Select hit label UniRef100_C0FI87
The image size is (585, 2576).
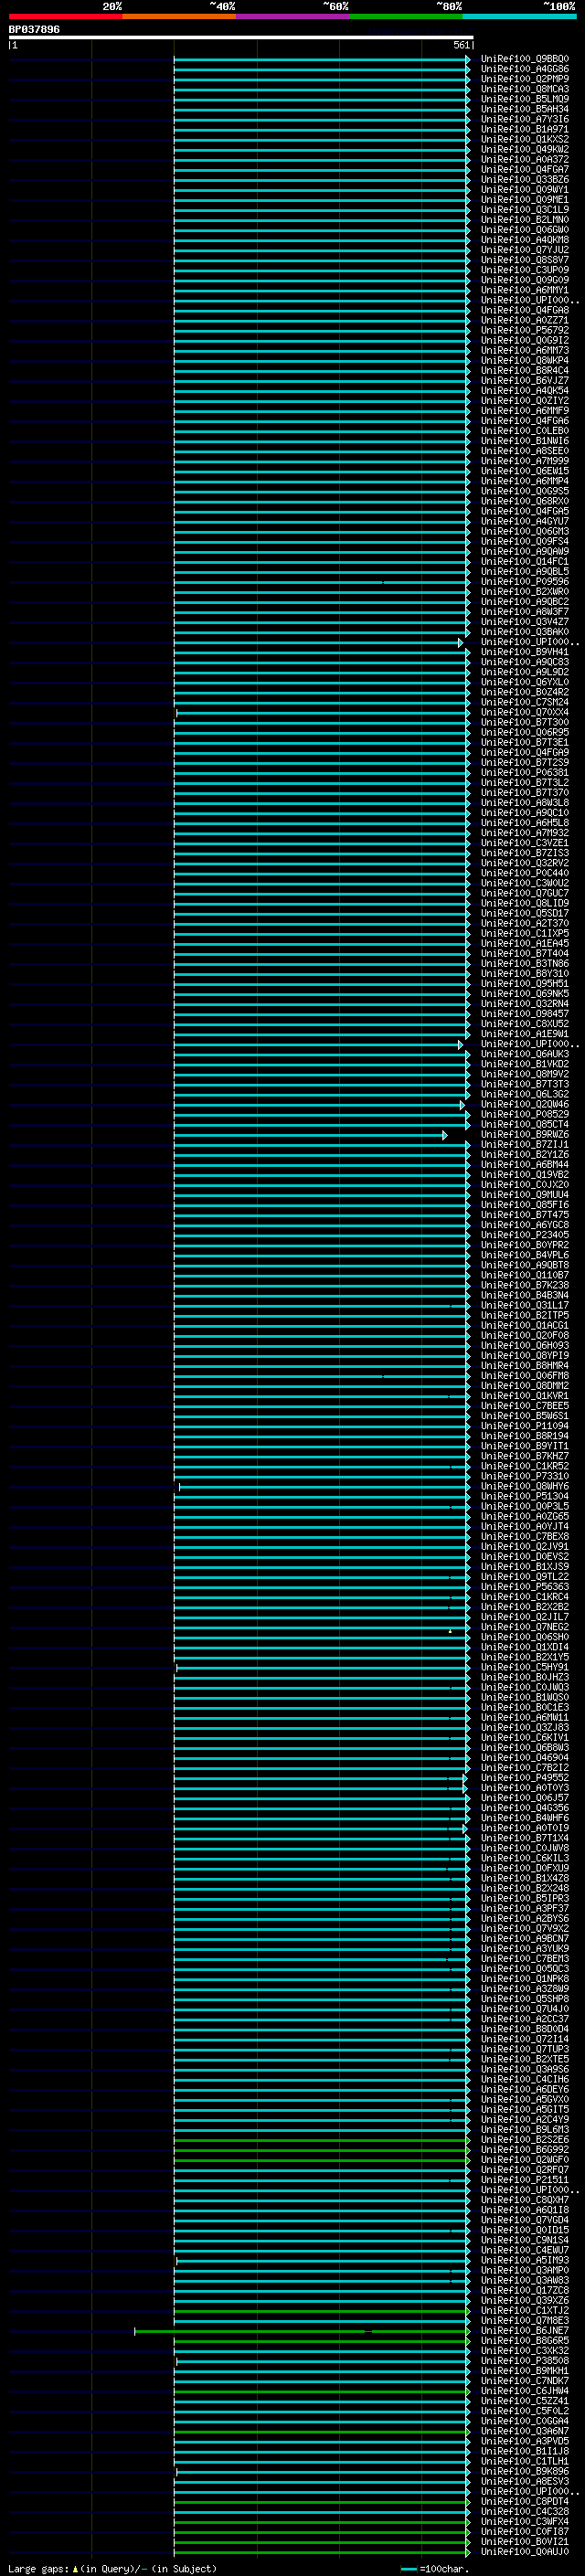coord(525,2531)
